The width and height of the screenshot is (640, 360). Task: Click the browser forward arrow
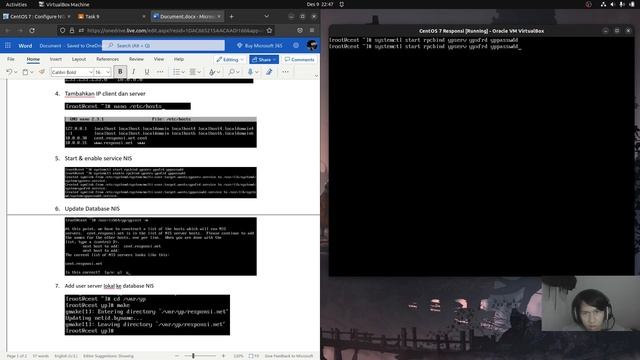pyautogui.click(x=20, y=30)
